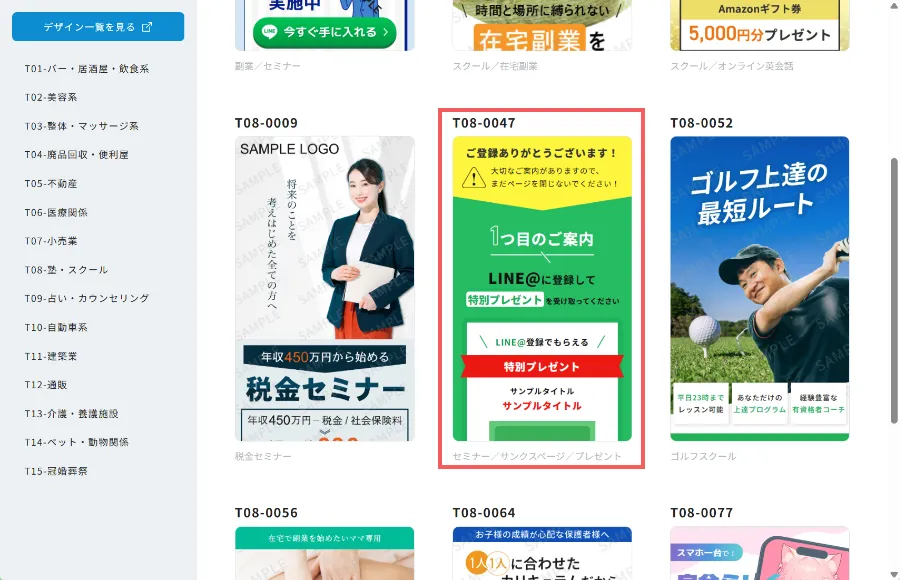Open the T08-0077 smartphone template thumbnail

click(x=759, y=553)
